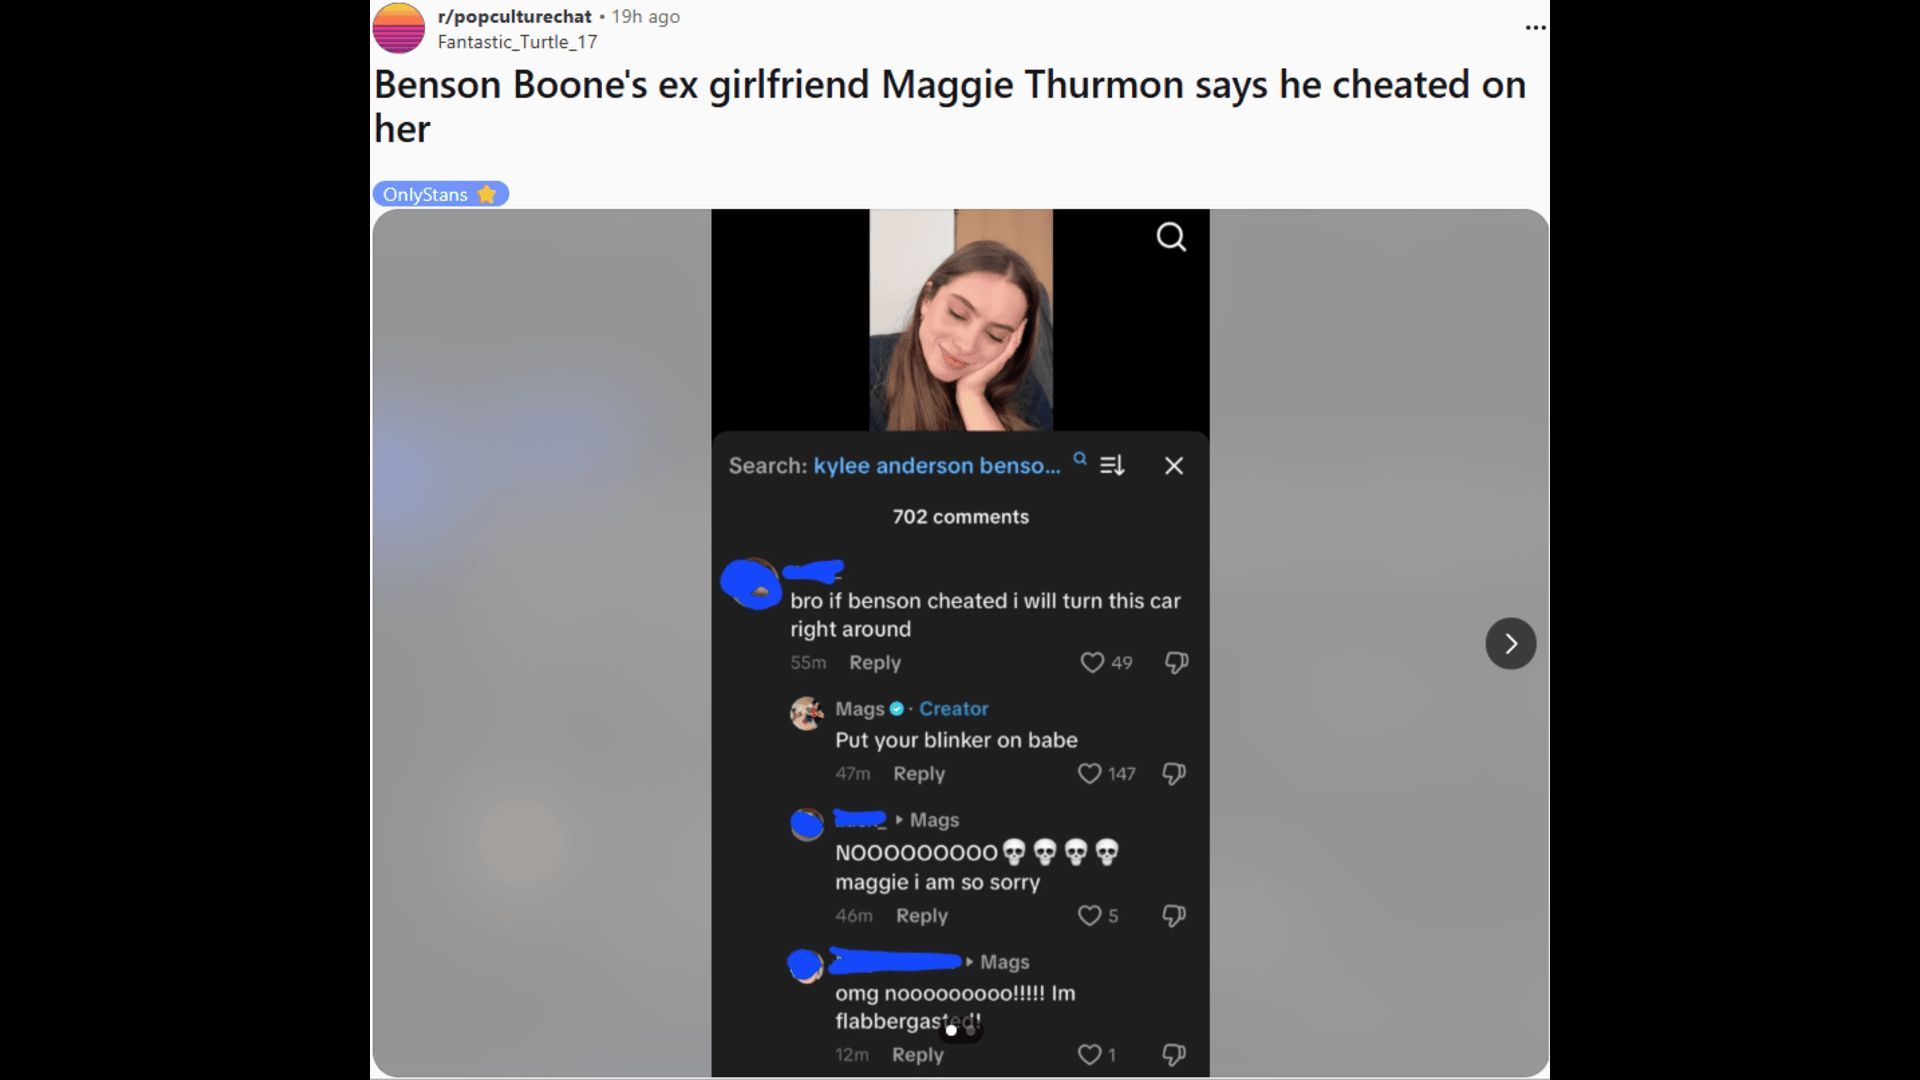Select the OnlyStans flair tag

[441, 194]
